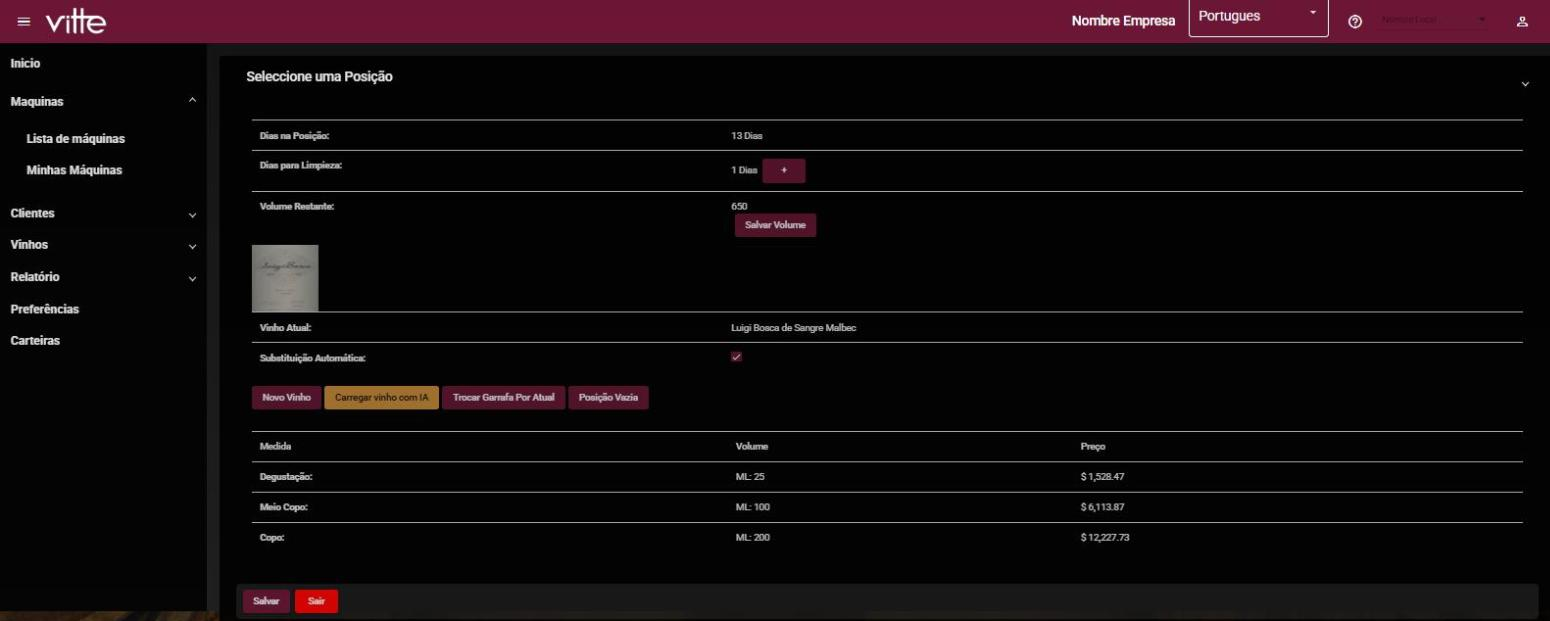Image resolution: width=1550 pixels, height=621 pixels.
Task: Click Carregar vinho com IA button
Action: (x=381, y=398)
